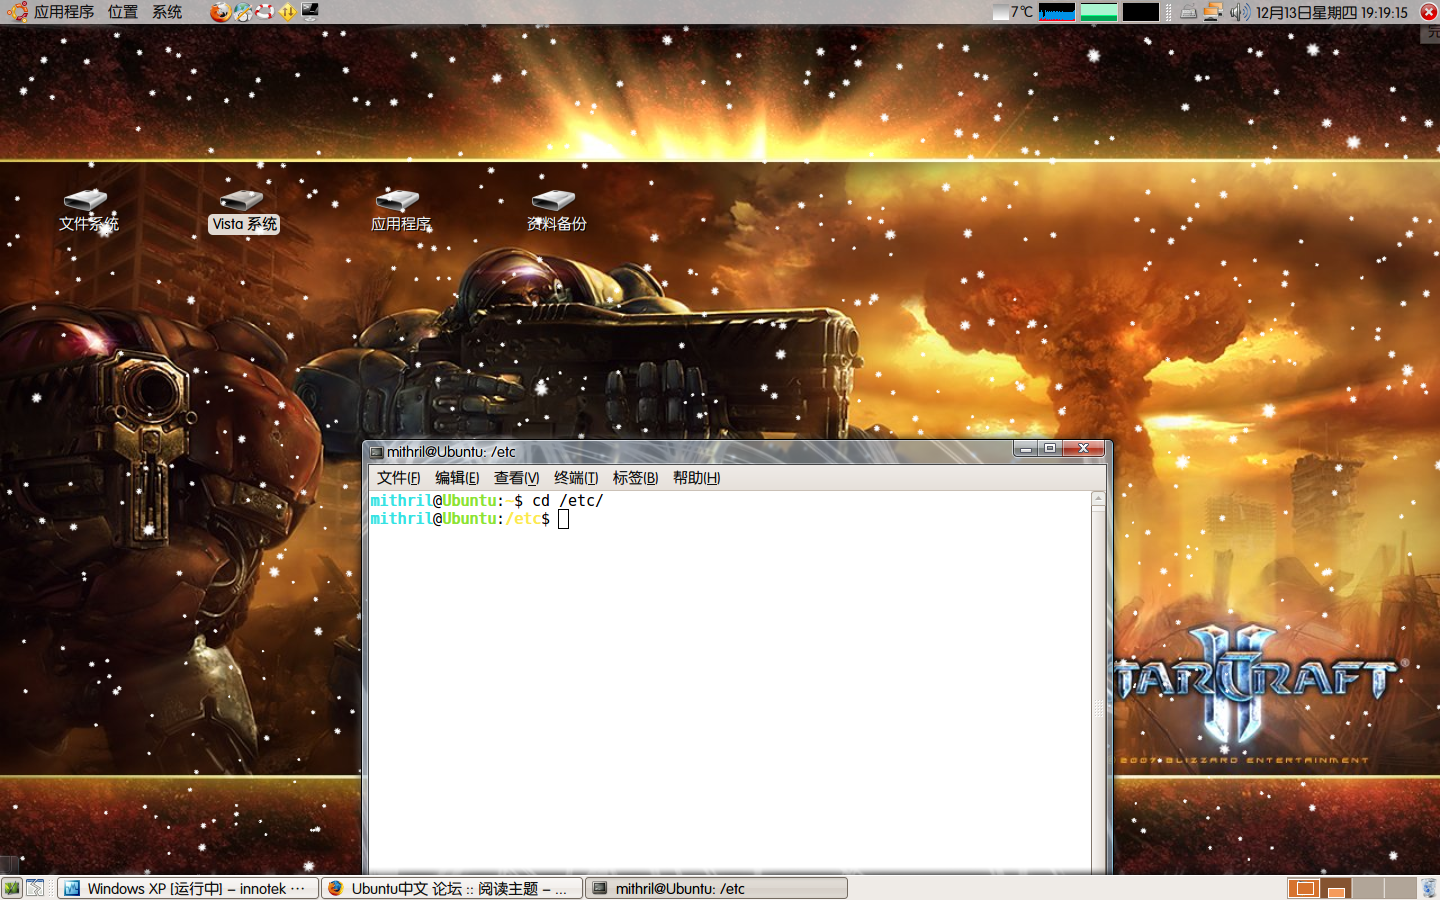The image size is (1440, 900).
Task: Click the mithril@Ubuntu: /etc taskbar button
Action: pyautogui.click(x=716, y=888)
